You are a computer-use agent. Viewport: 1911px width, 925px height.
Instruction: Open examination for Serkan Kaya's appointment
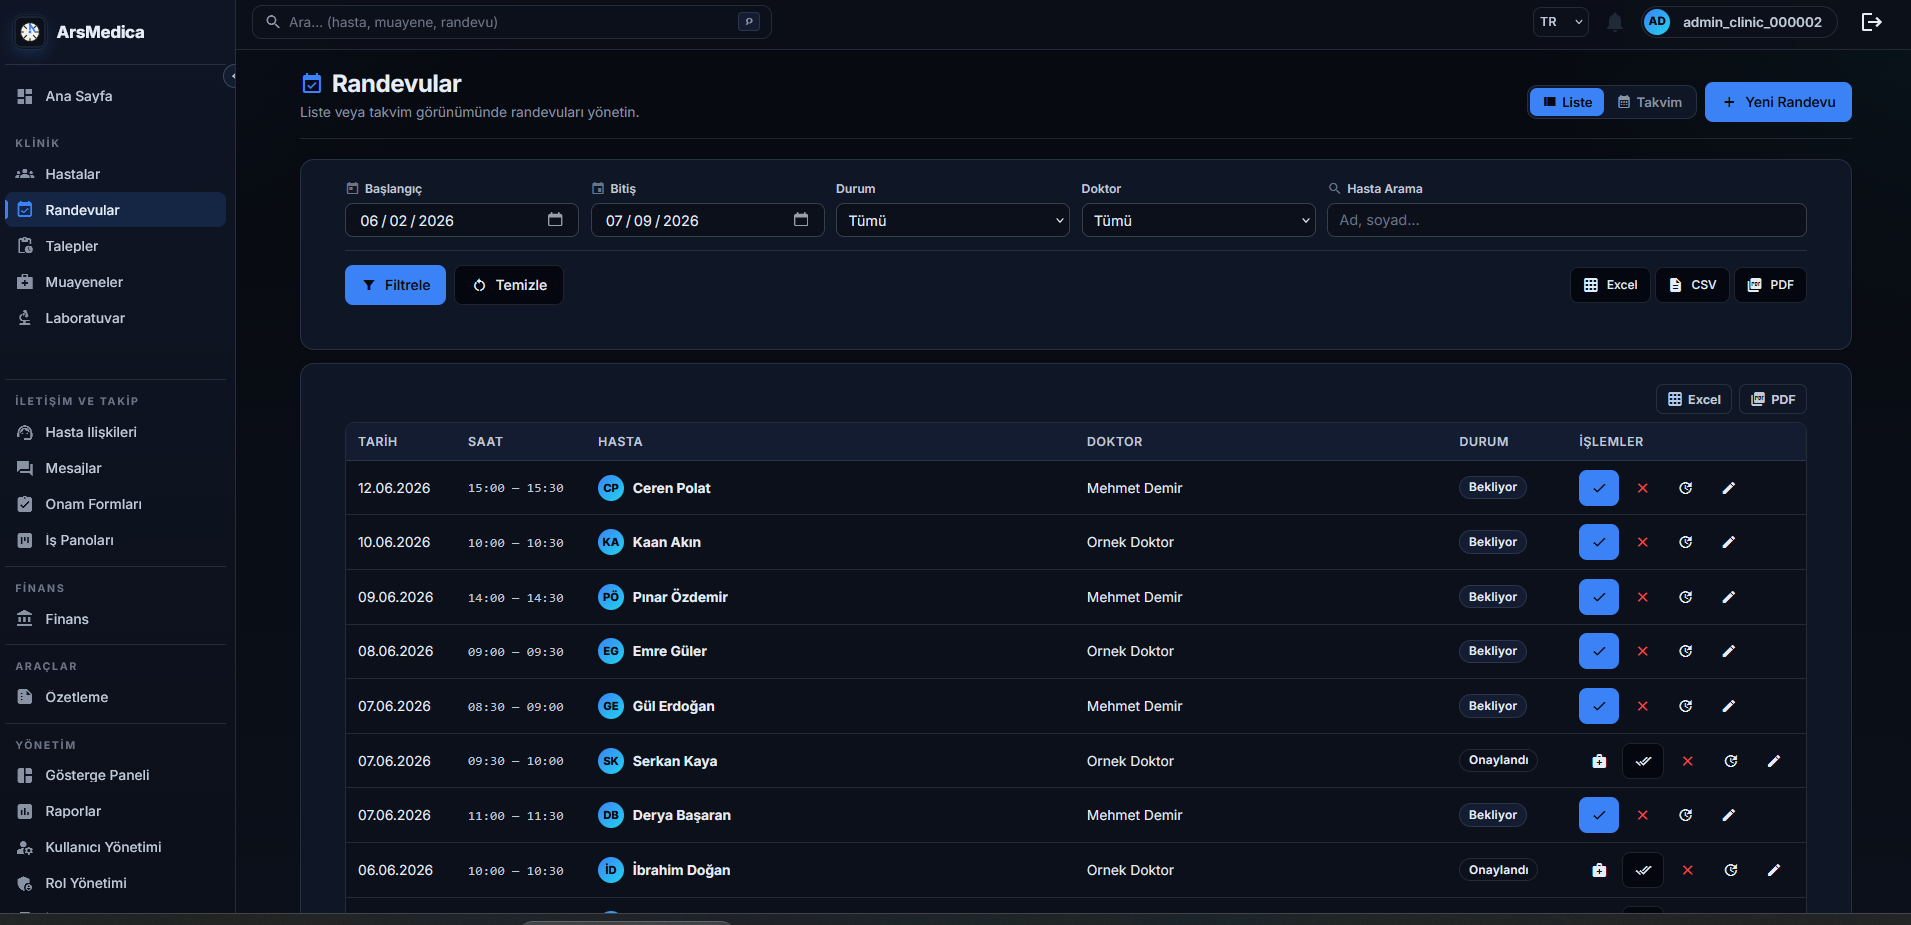point(1599,761)
